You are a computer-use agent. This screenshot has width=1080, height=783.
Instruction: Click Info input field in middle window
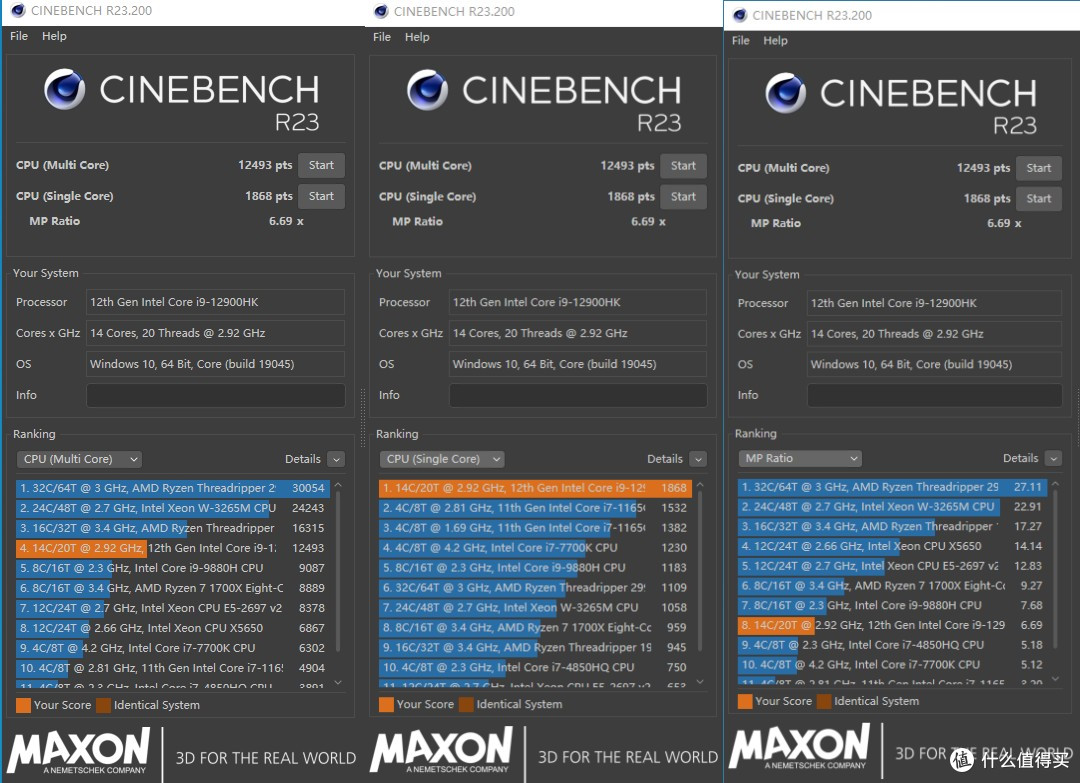tap(578, 395)
